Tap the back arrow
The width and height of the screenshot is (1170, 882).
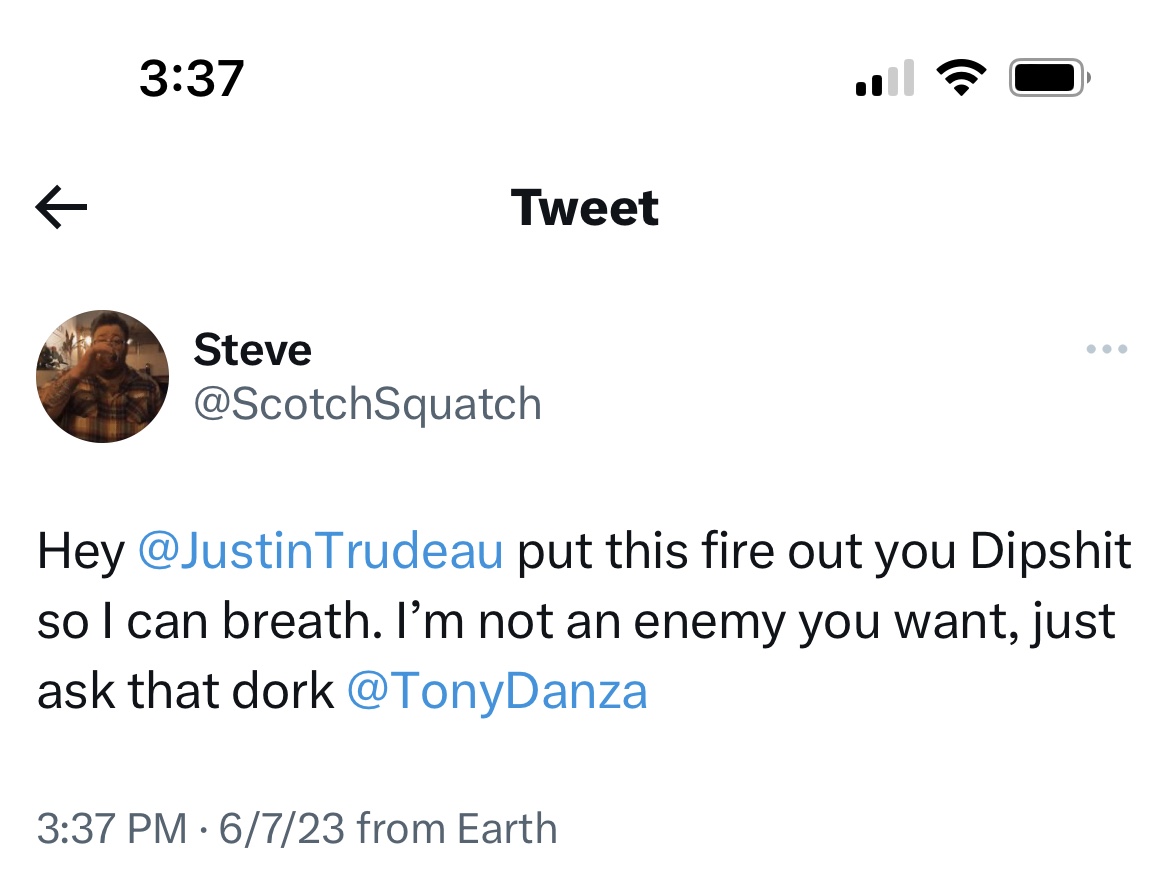[x=62, y=208]
